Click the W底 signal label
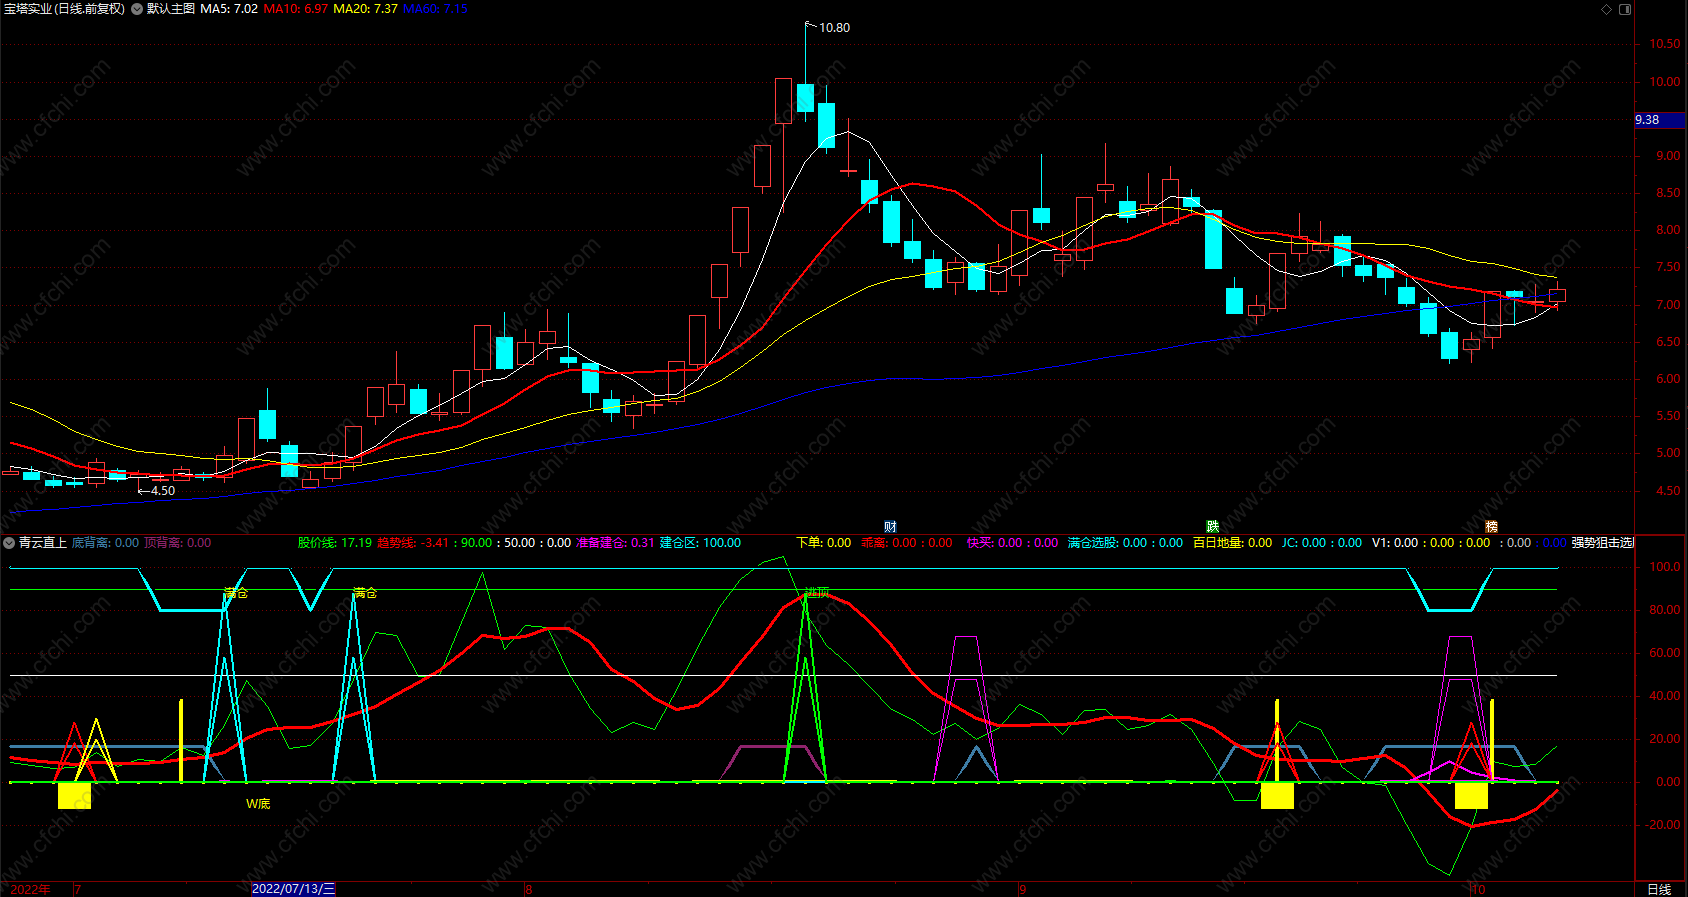1688x897 pixels. click(x=258, y=804)
